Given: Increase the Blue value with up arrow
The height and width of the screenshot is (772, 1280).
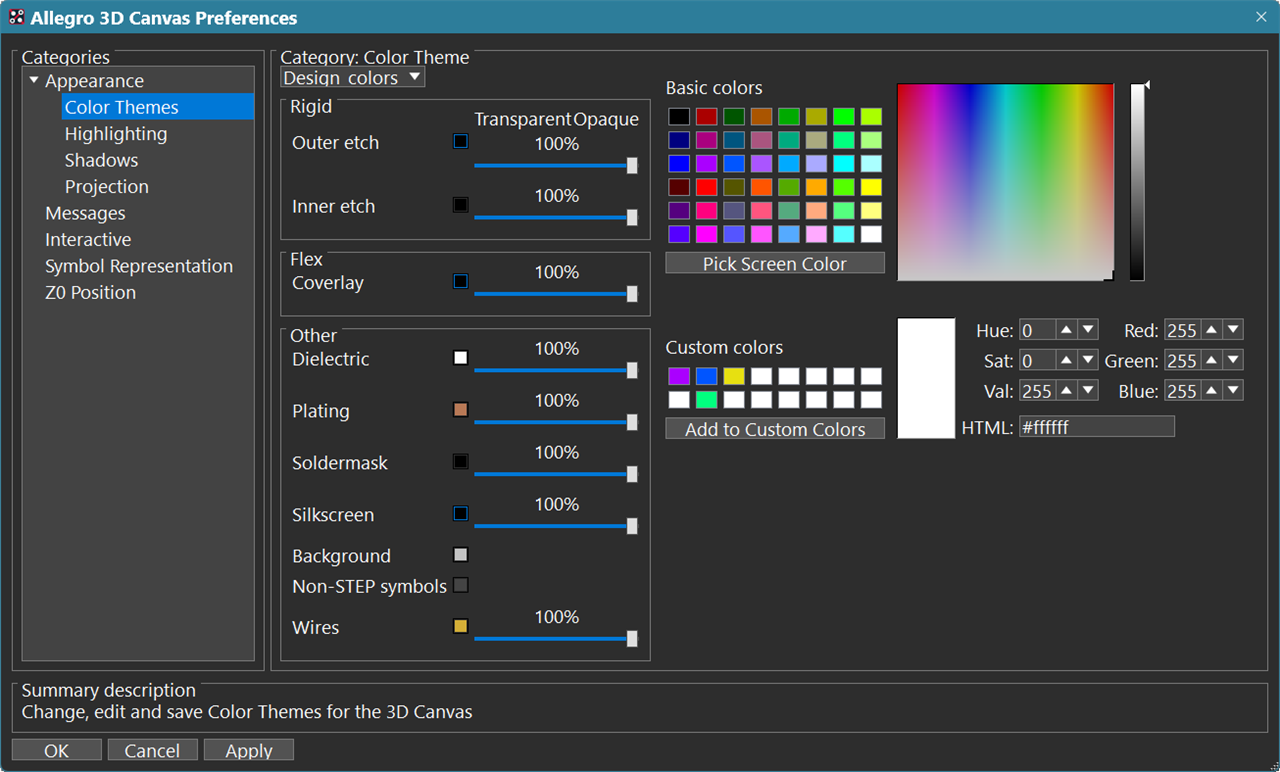Looking at the screenshot, I should pyautogui.click(x=1212, y=390).
